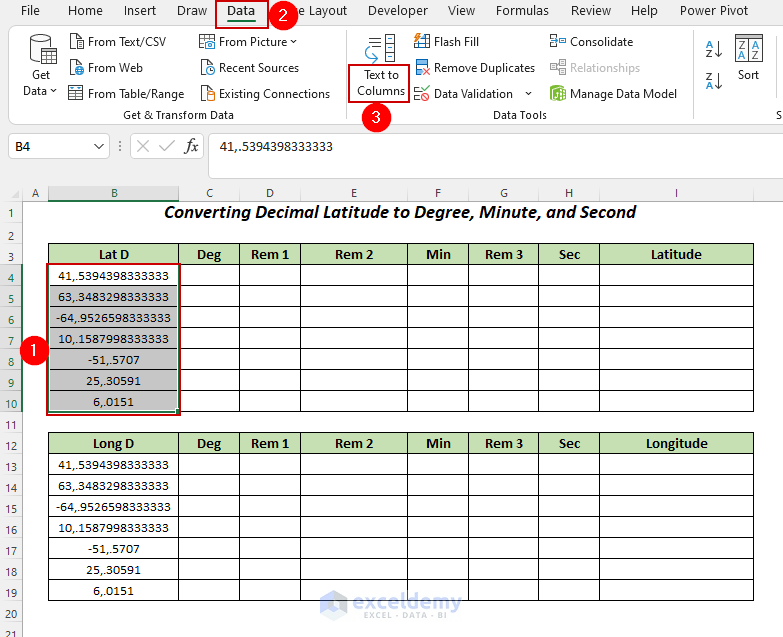Click the From Web icon

(x=76, y=68)
